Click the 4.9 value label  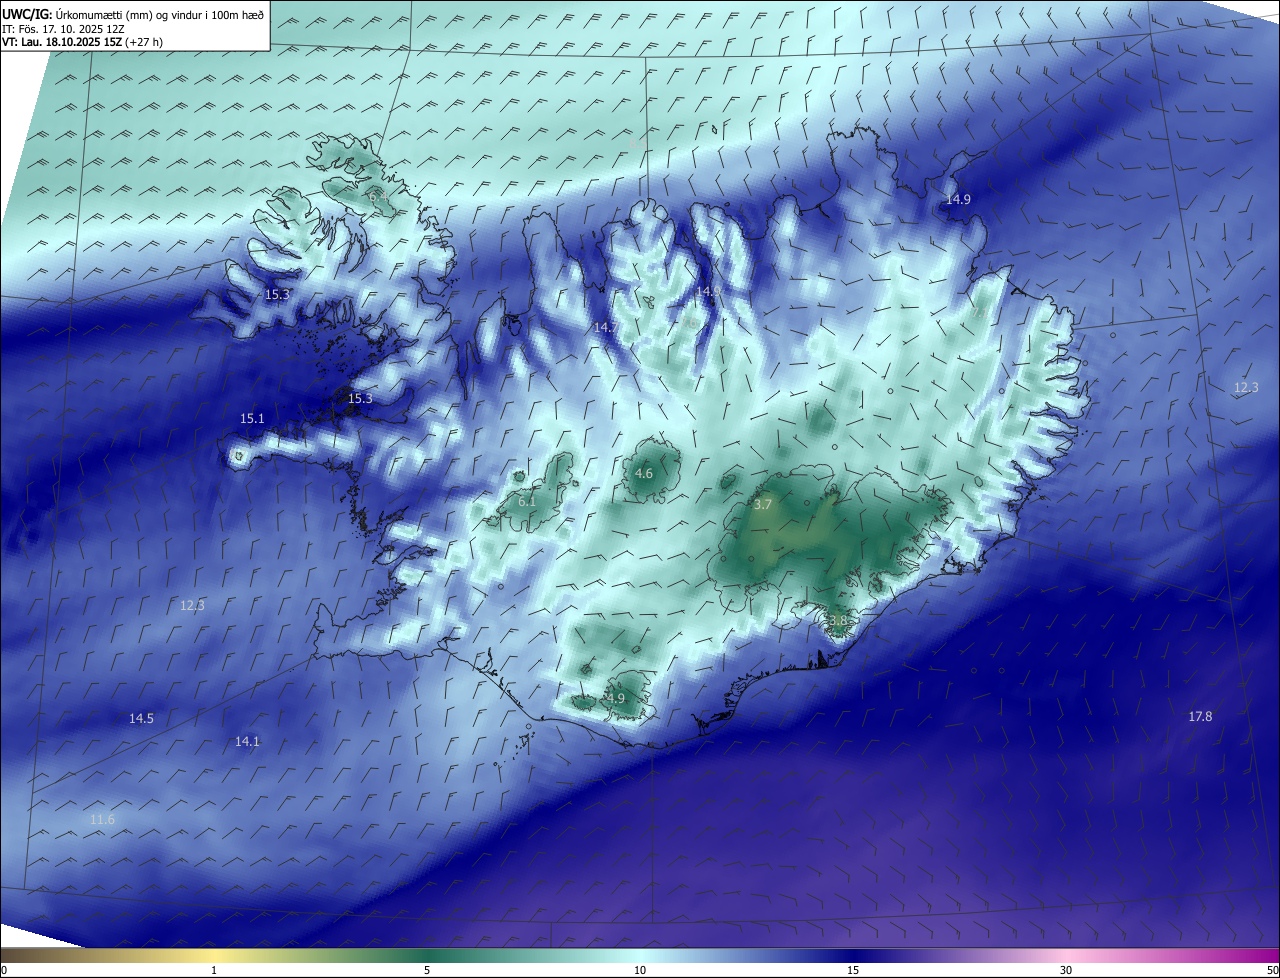[616, 698]
